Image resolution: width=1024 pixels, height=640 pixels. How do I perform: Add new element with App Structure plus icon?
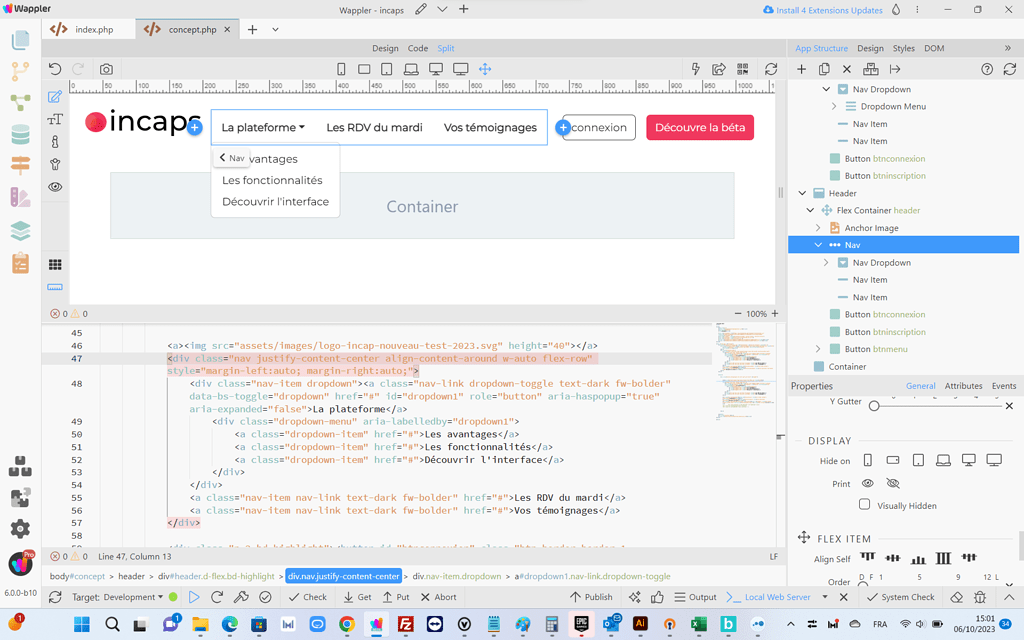(x=801, y=69)
